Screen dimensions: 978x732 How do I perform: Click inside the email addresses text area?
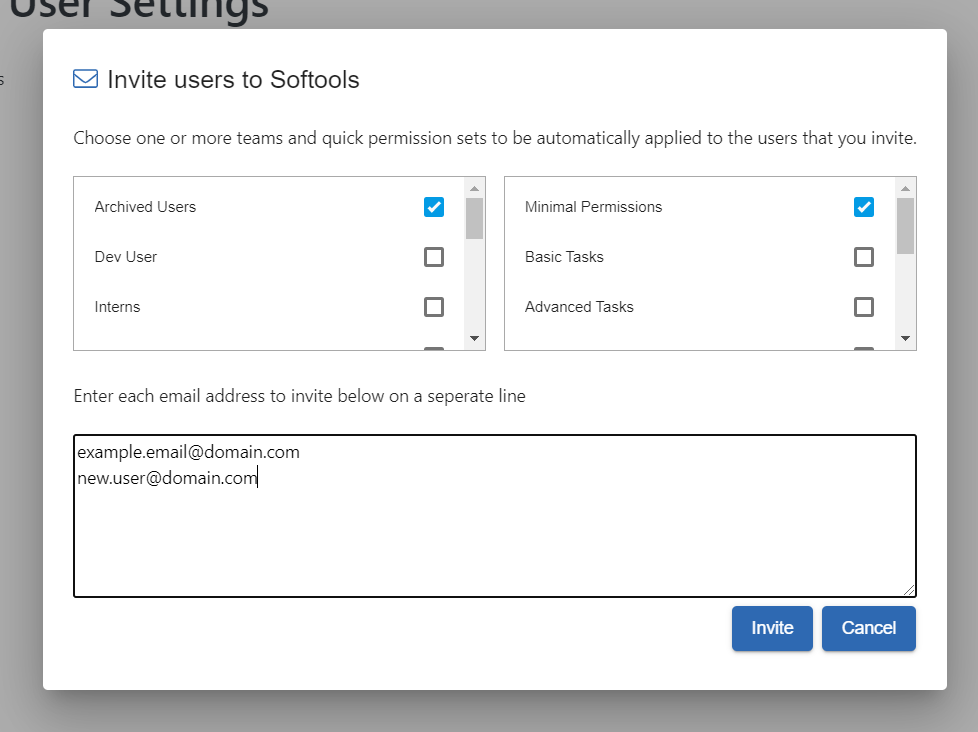[495, 516]
